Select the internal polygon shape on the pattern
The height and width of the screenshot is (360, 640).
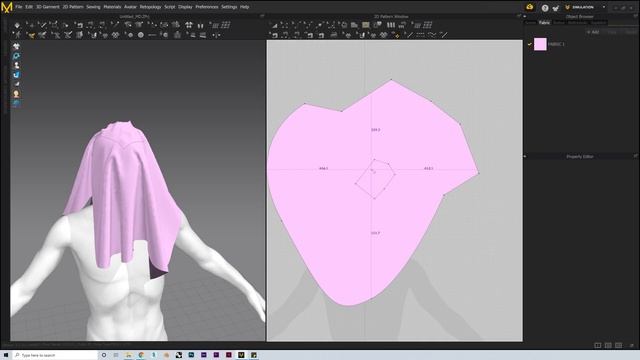pos(375,179)
